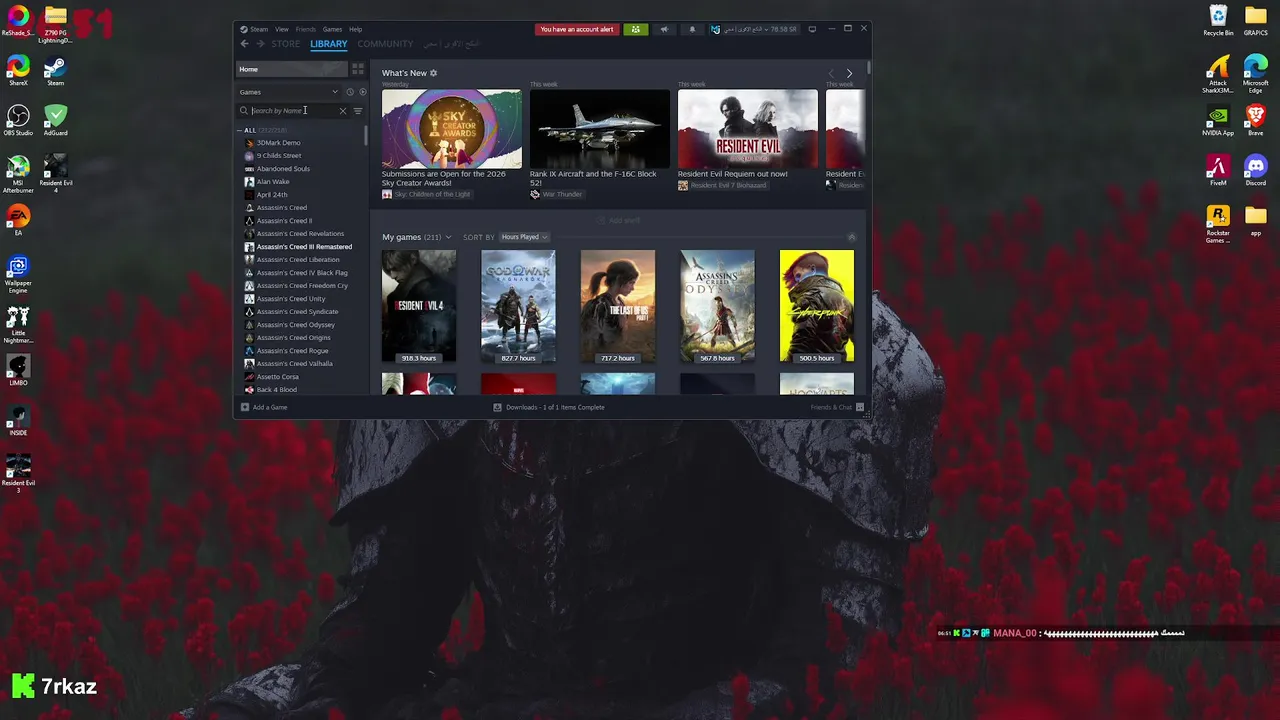The width and height of the screenshot is (1280, 720).
Task: Open Recycle Bin desktop icon
Action: [1218, 21]
